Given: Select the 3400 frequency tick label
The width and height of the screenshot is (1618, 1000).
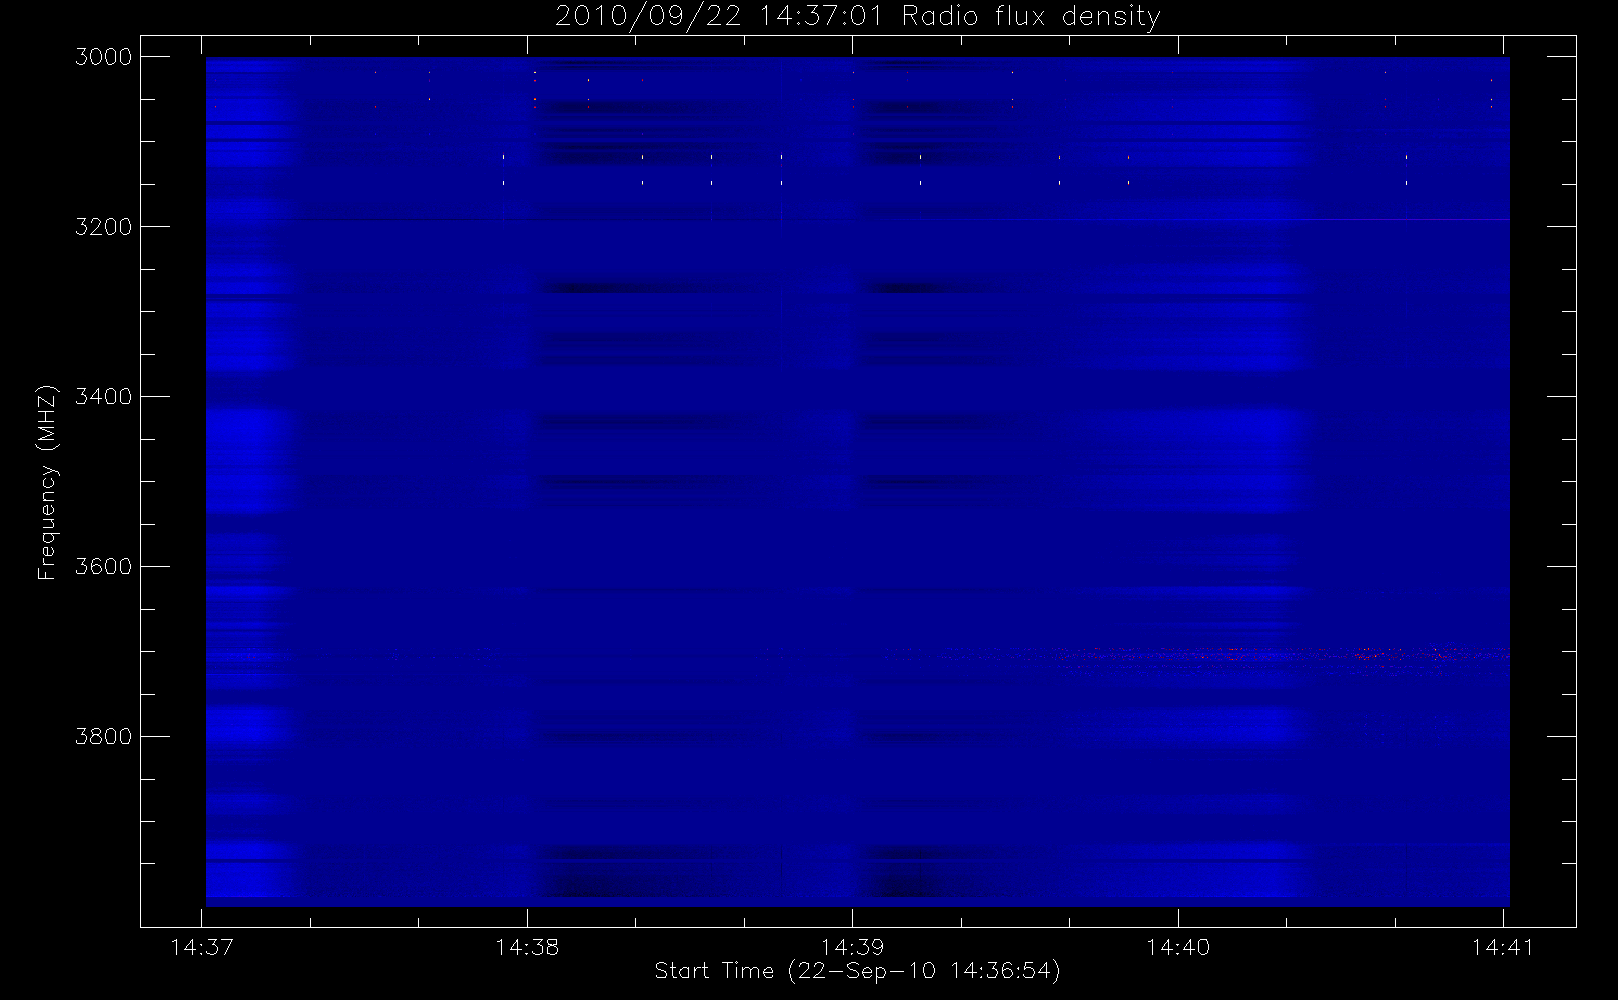Looking at the screenshot, I should [x=104, y=397].
